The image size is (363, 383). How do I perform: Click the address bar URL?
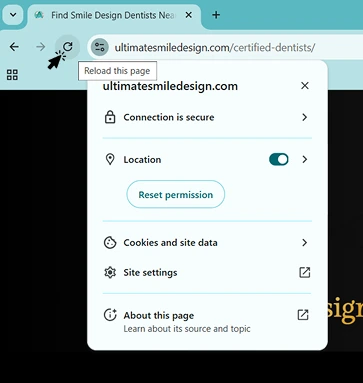[x=215, y=48]
